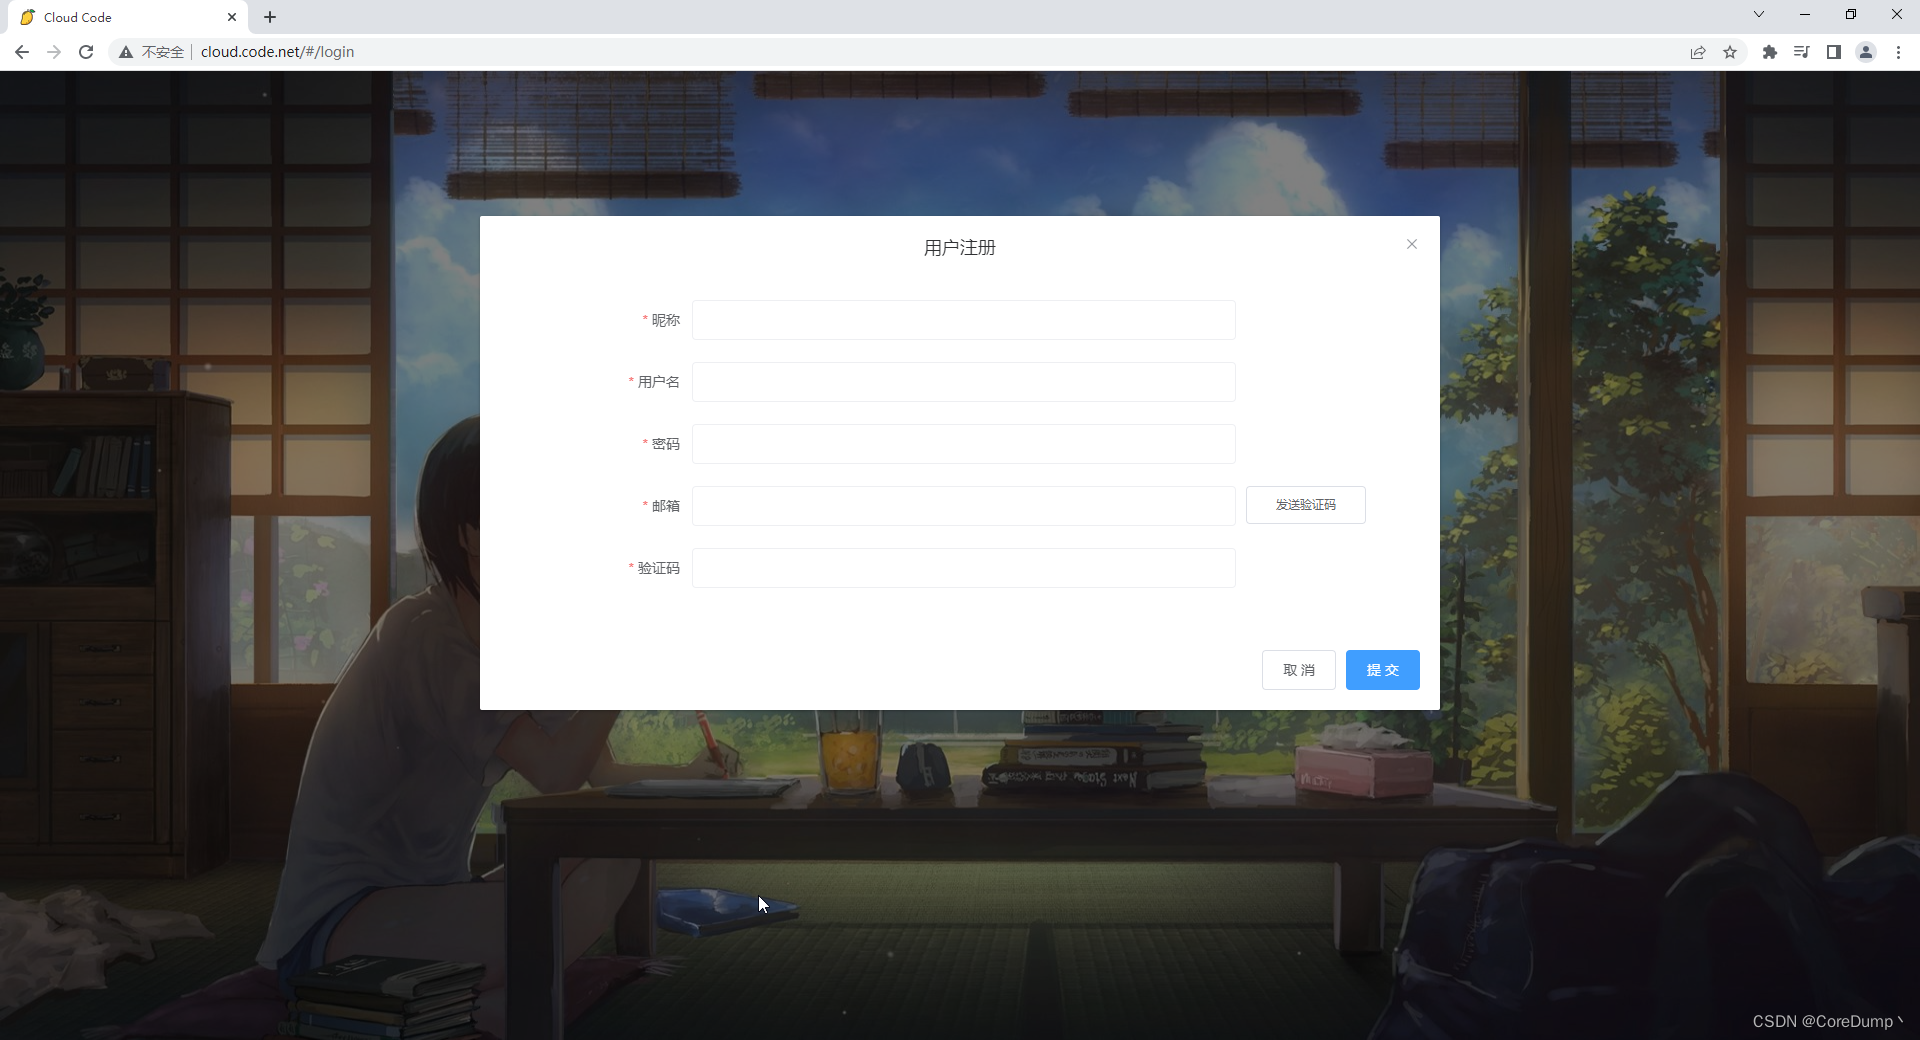Toggle the browser side panel icon

pos(1834,52)
